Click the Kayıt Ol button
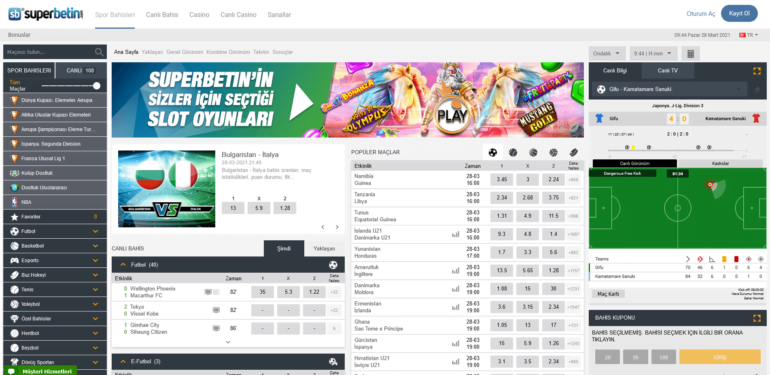 pos(739,14)
